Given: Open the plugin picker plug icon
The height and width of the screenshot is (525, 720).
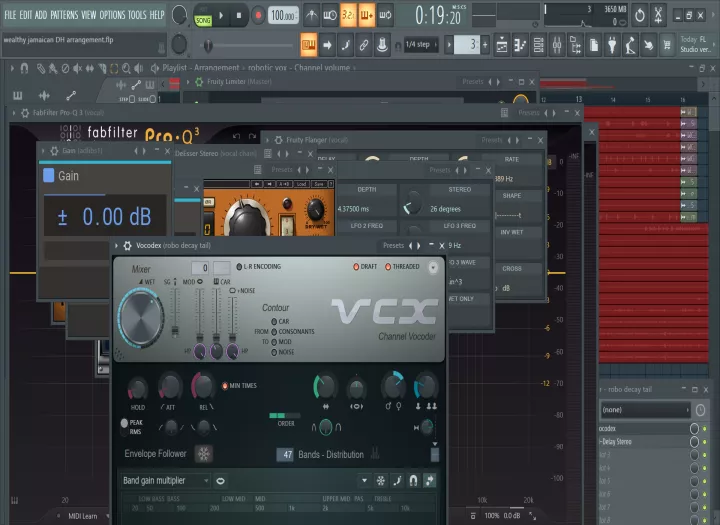Looking at the screenshot, I should (612, 45).
